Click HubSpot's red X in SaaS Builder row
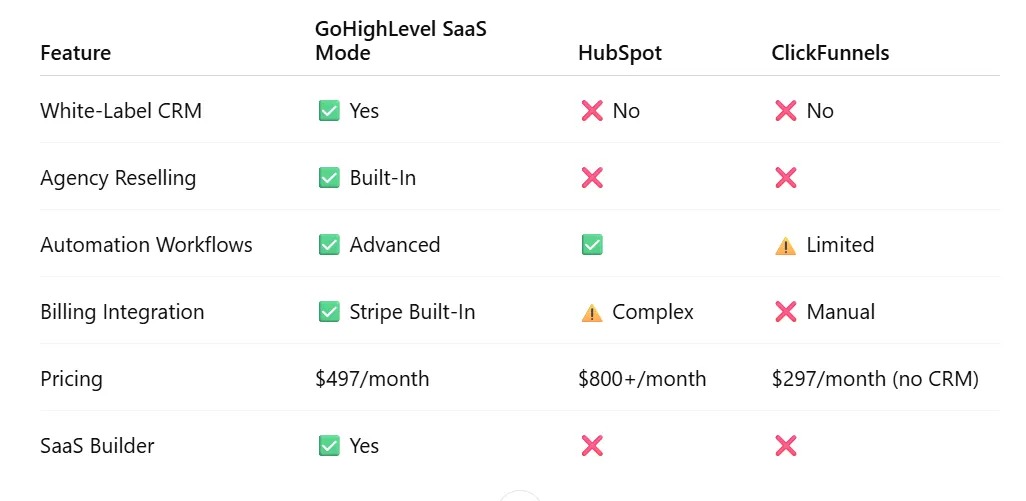 [591, 446]
